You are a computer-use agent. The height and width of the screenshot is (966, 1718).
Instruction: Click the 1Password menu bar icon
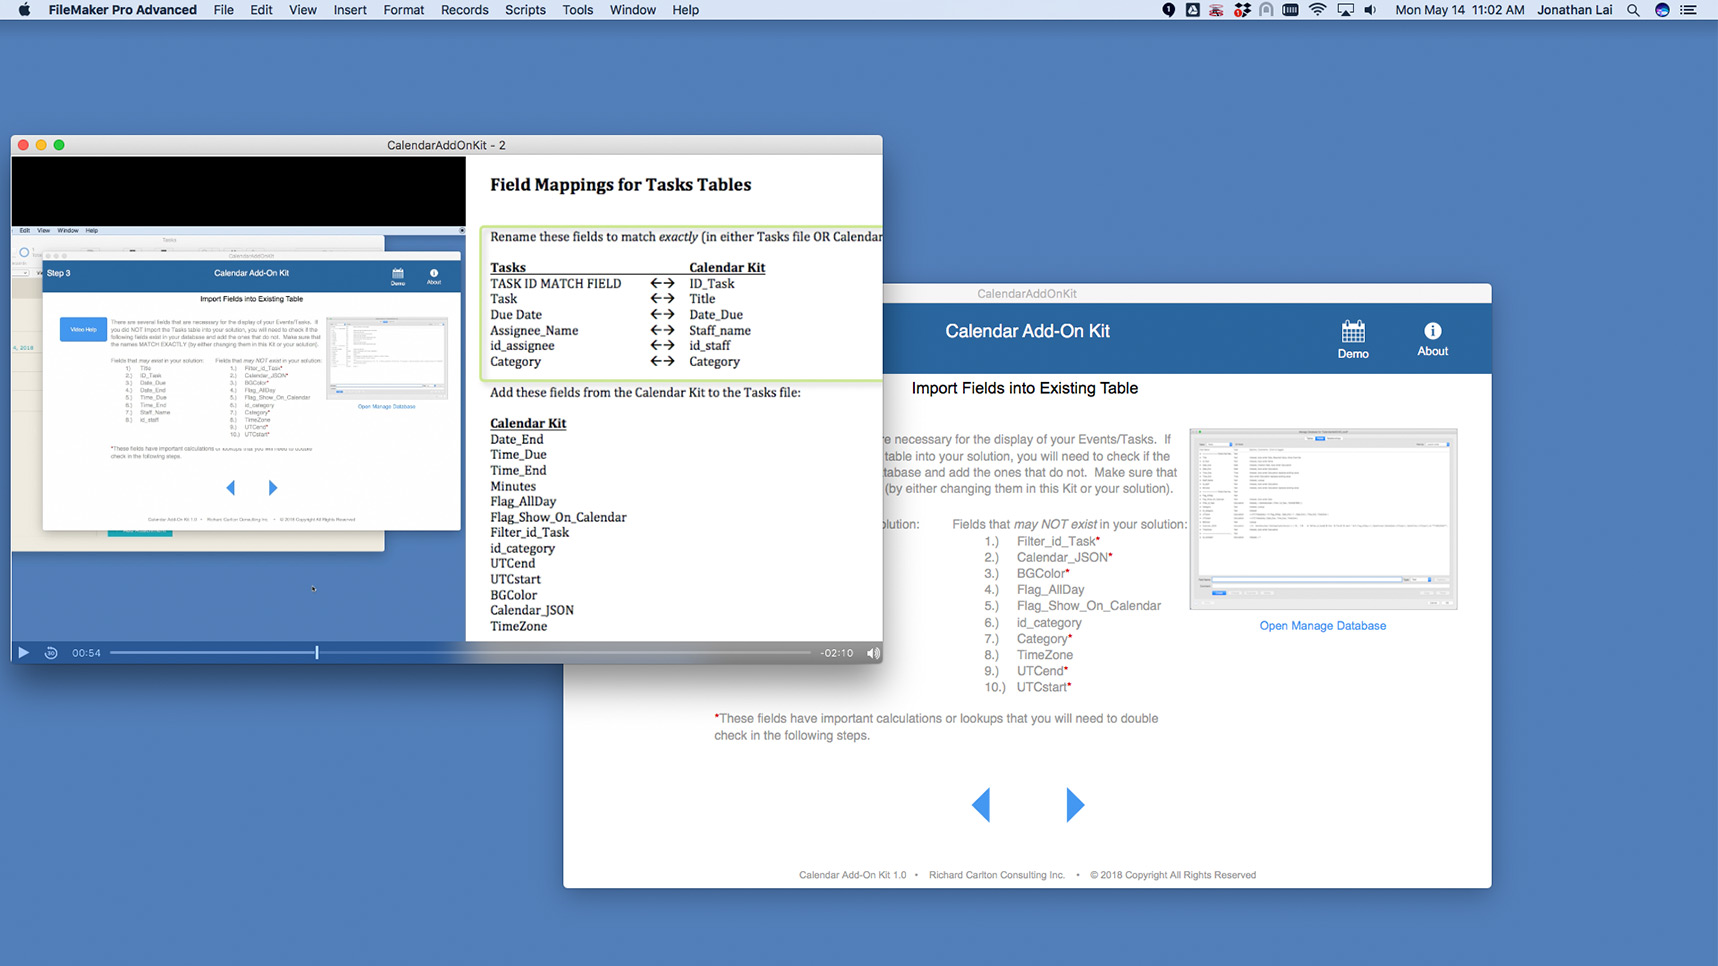click(x=1168, y=10)
